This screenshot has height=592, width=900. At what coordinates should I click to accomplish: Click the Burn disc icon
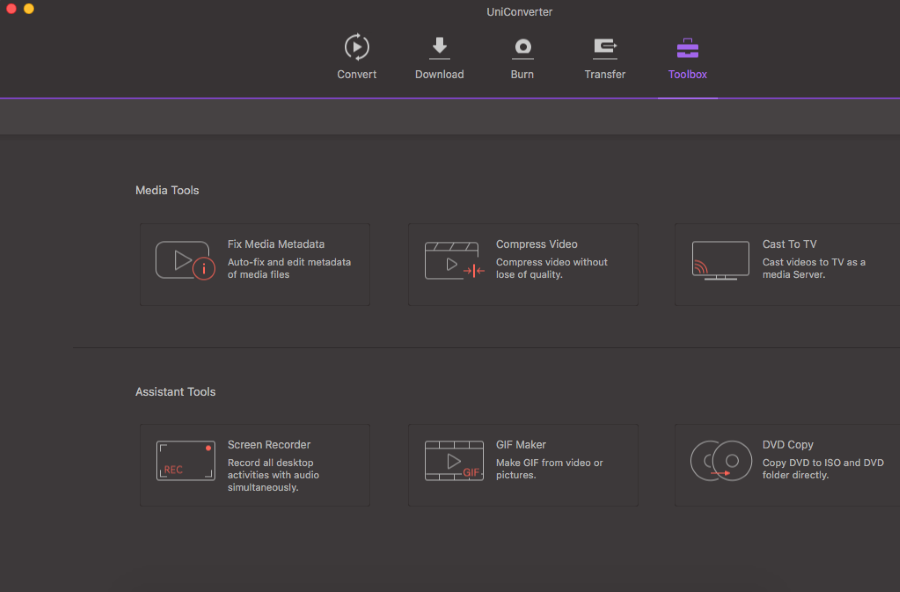[x=522, y=47]
